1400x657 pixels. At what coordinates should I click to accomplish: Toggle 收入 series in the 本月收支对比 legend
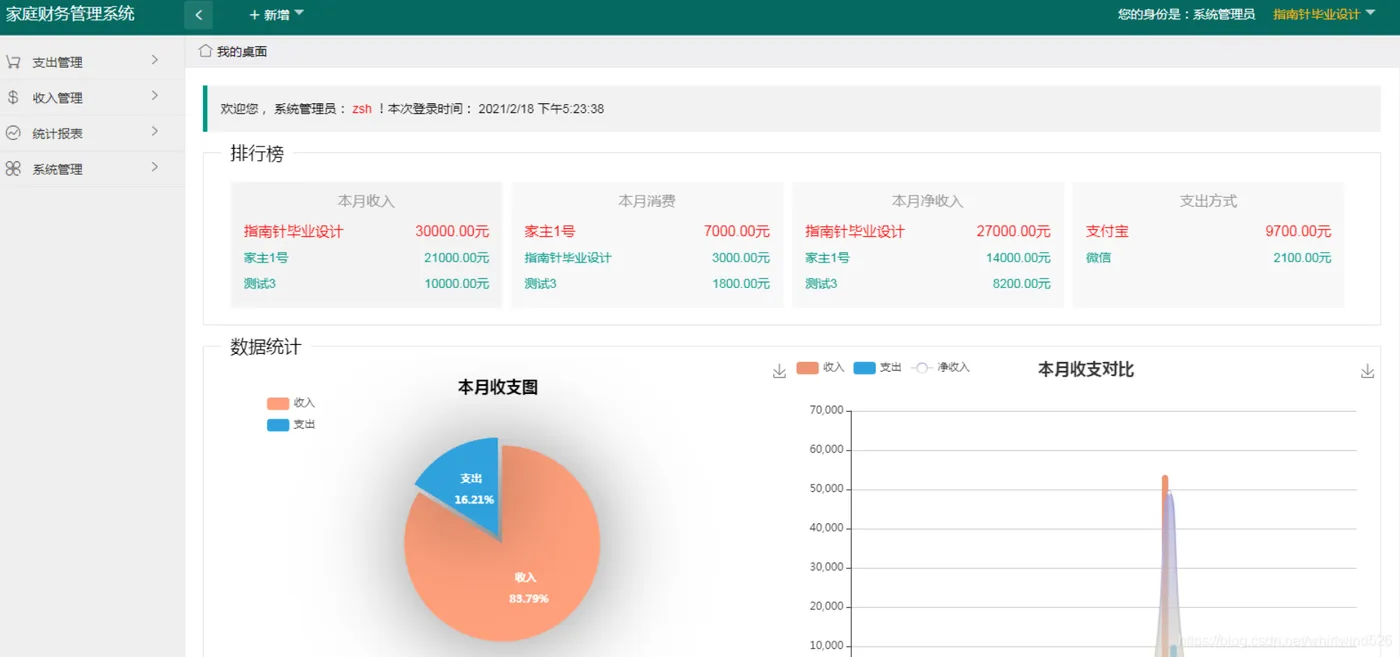(820, 368)
